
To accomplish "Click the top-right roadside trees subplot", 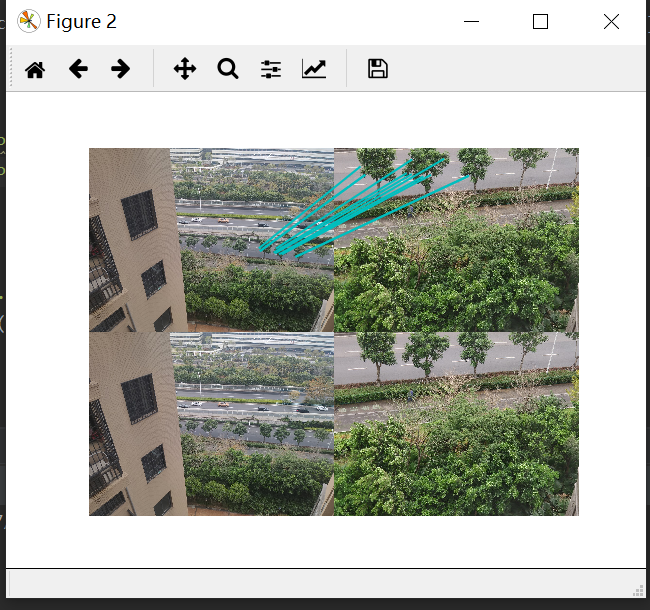I will tap(456, 240).
